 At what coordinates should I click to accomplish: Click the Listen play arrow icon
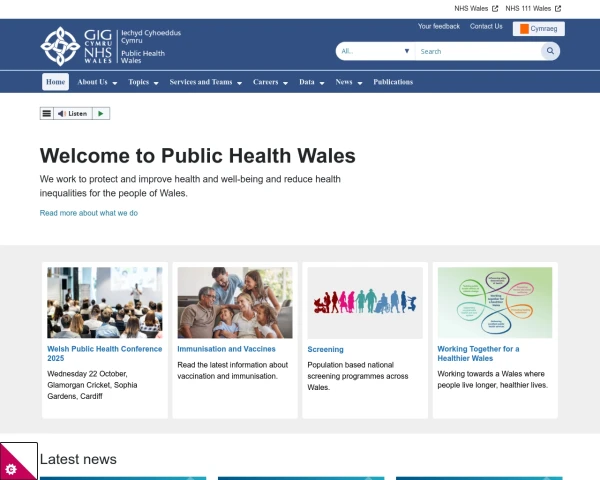coord(101,113)
